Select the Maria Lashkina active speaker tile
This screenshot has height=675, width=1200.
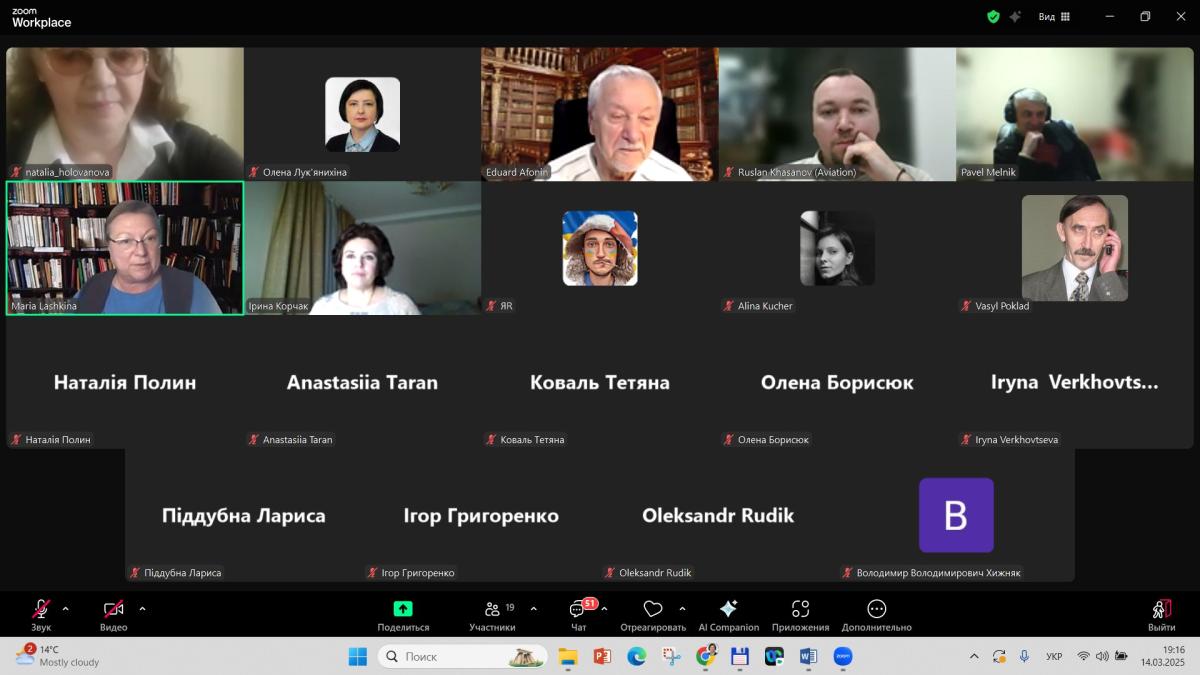click(x=125, y=247)
